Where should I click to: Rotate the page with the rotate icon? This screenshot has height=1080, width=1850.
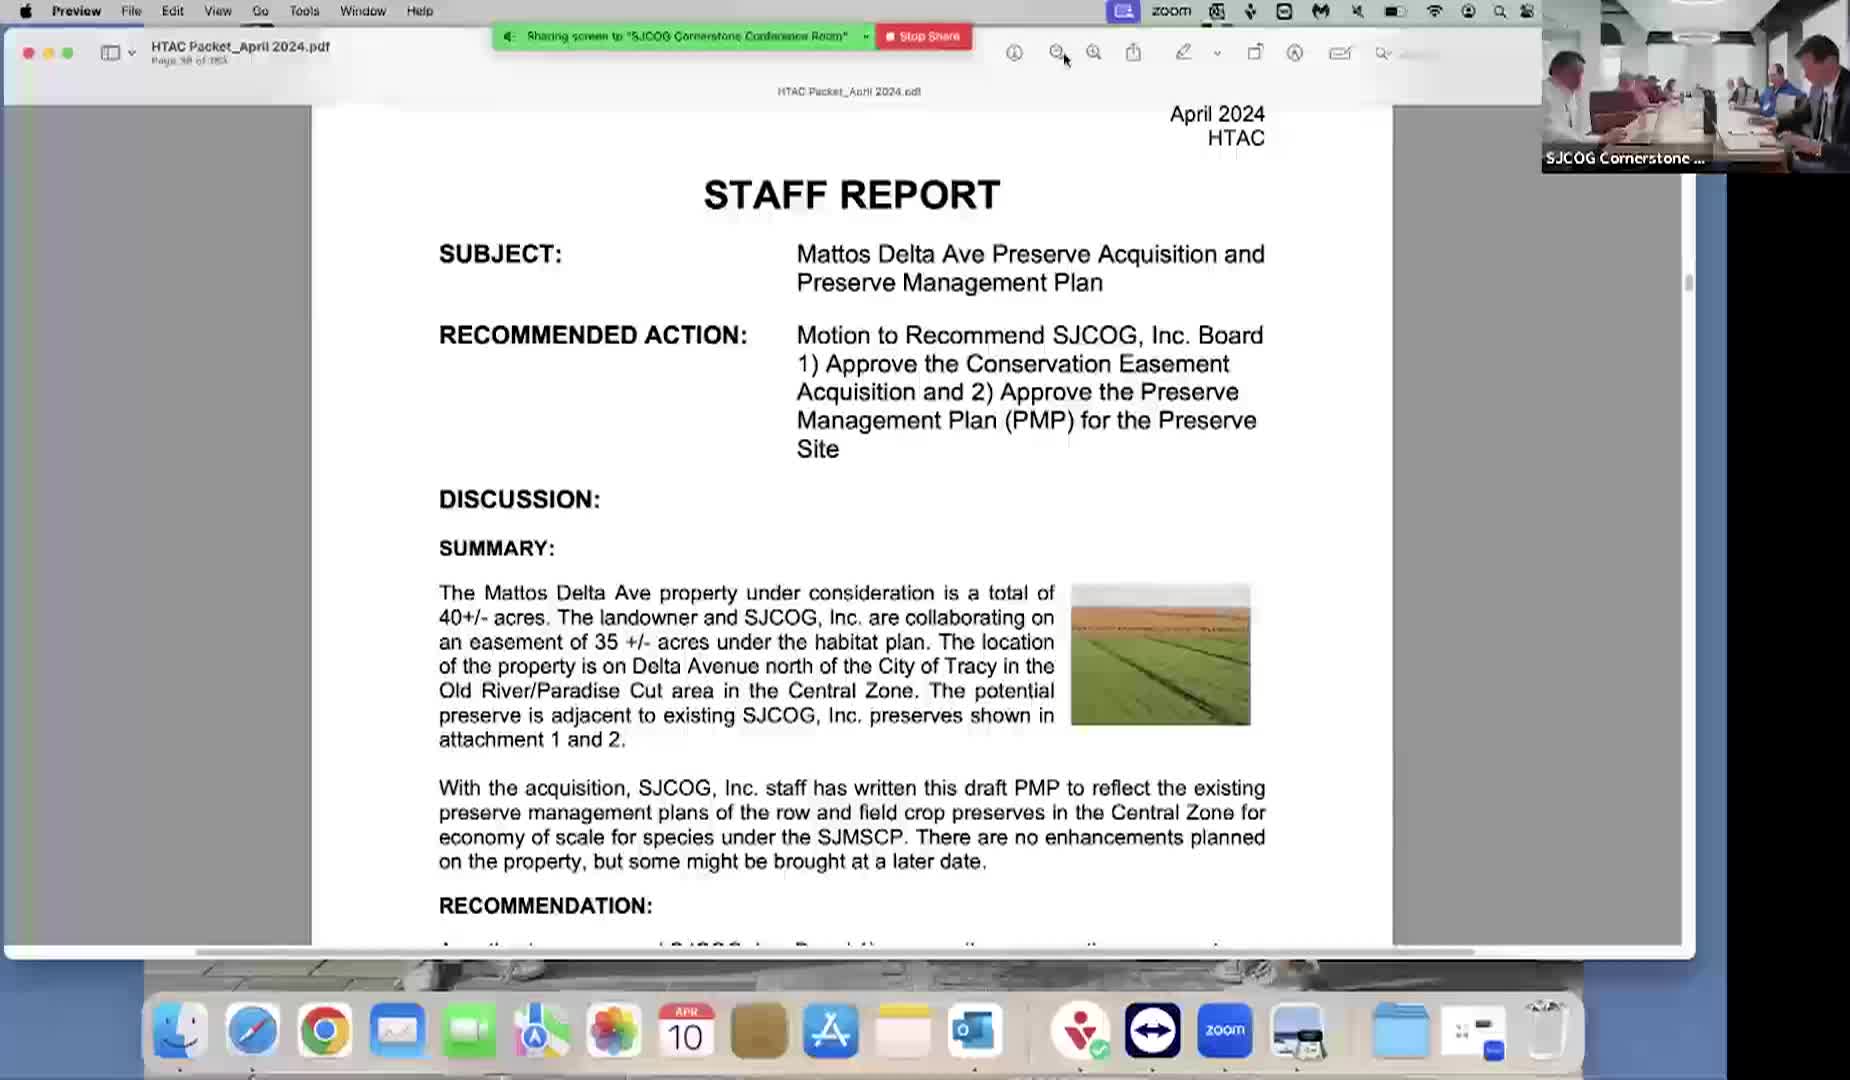1257,52
